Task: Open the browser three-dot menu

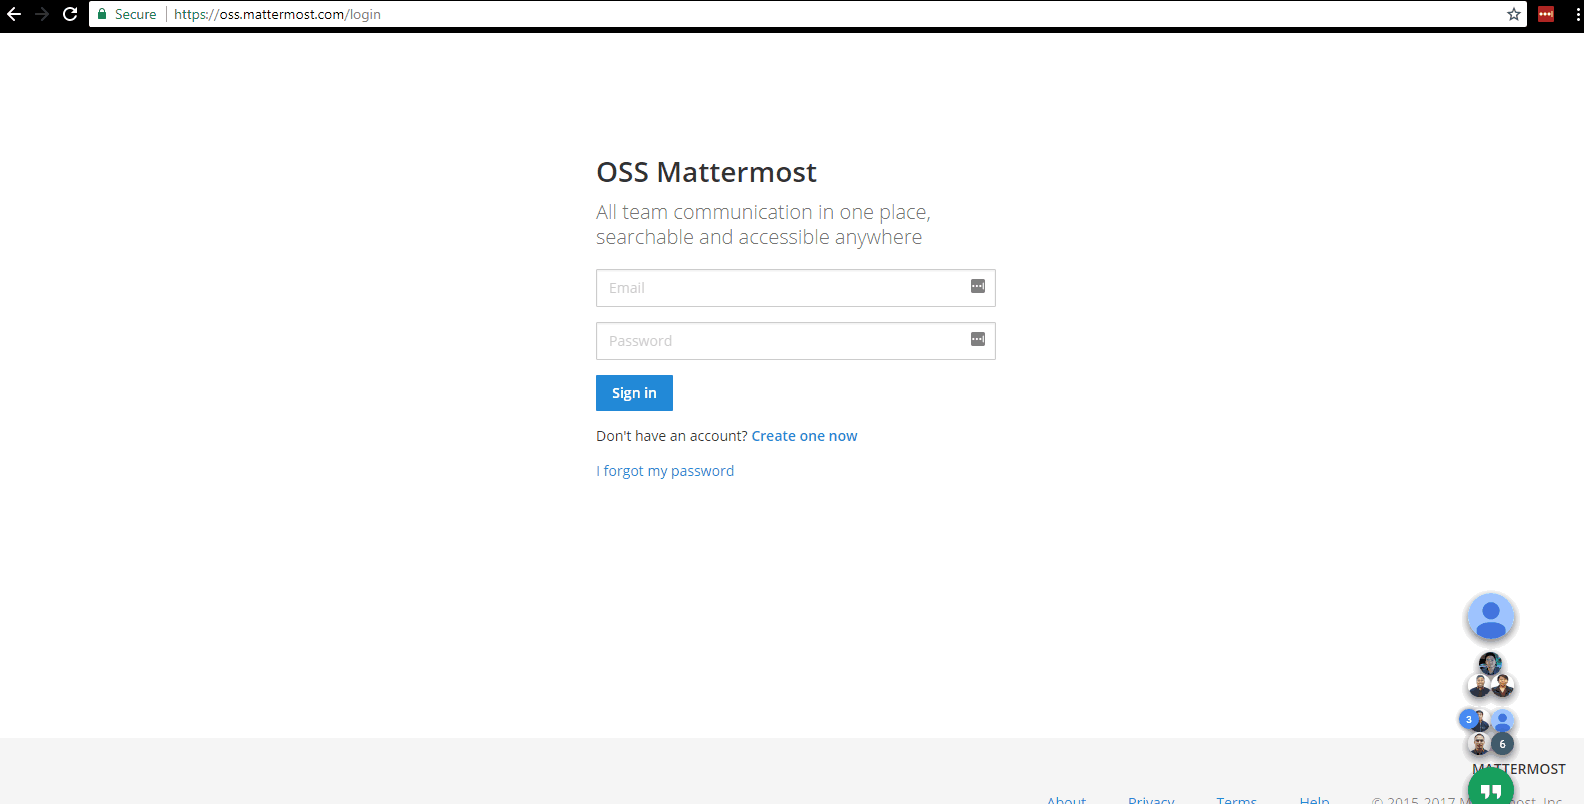Action: point(1578,14)
